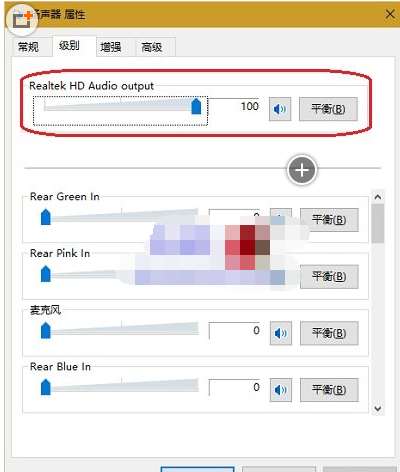The height and width of the screenshot is (472, 400).
Task: Switch to the 常规 tab
Action: coord(29,47)
